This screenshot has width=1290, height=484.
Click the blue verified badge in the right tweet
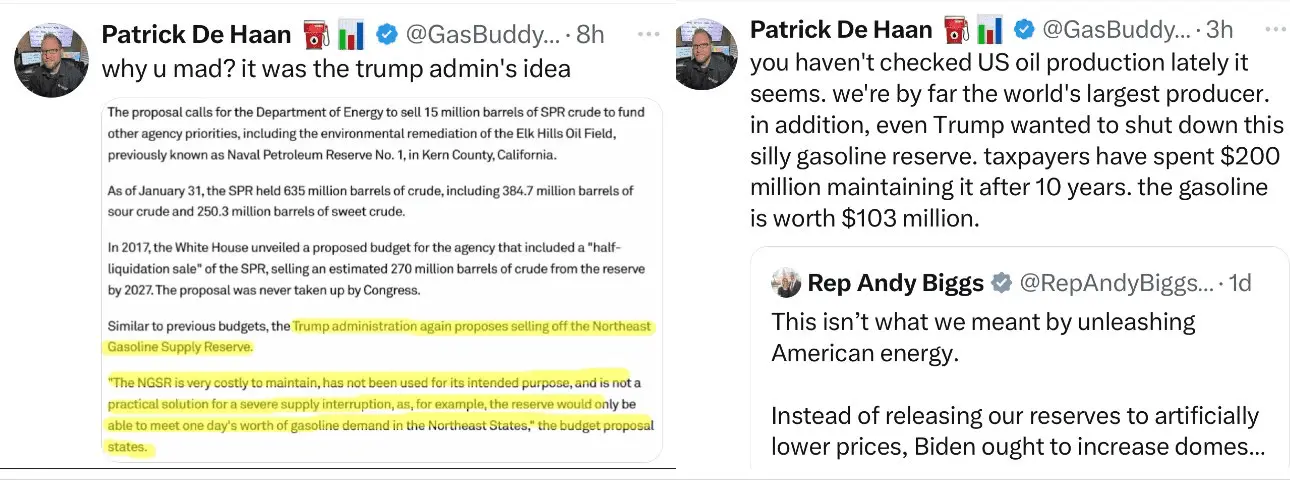pos(1024,30)
